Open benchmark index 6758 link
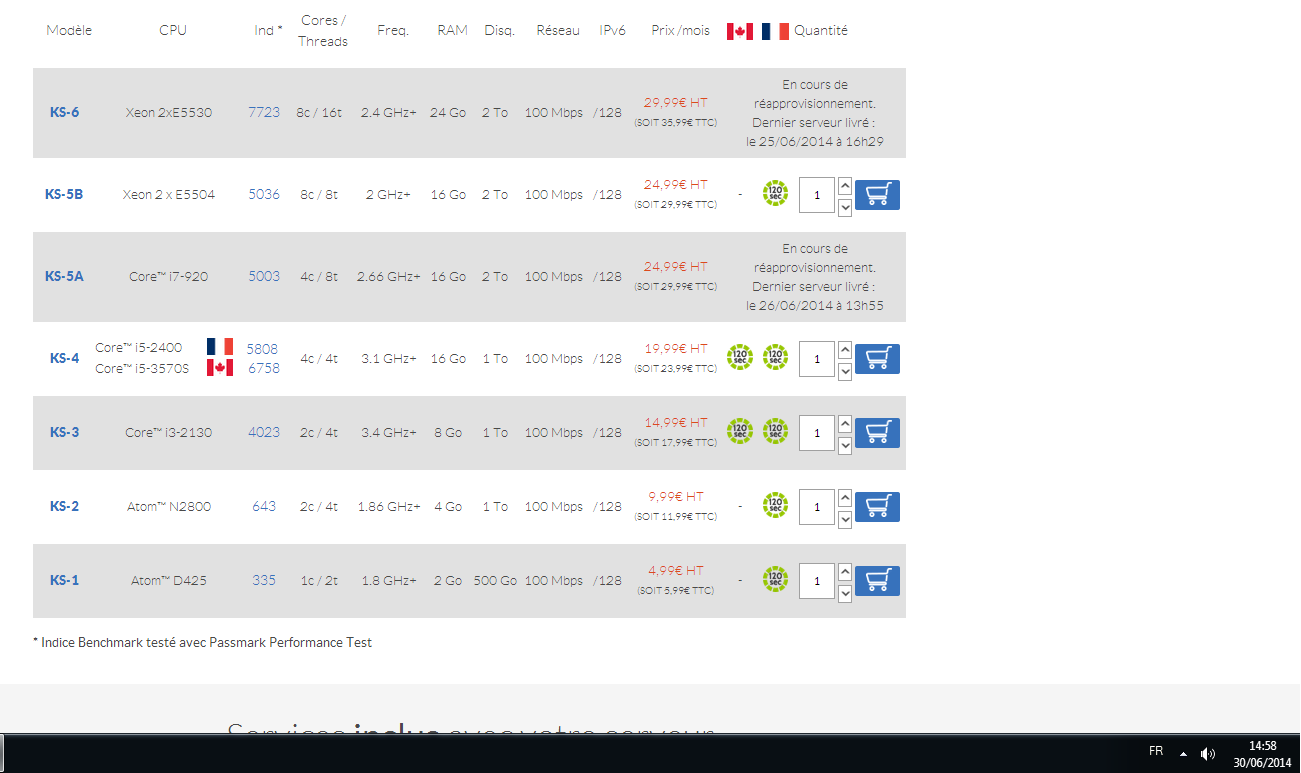 (263, 368)
